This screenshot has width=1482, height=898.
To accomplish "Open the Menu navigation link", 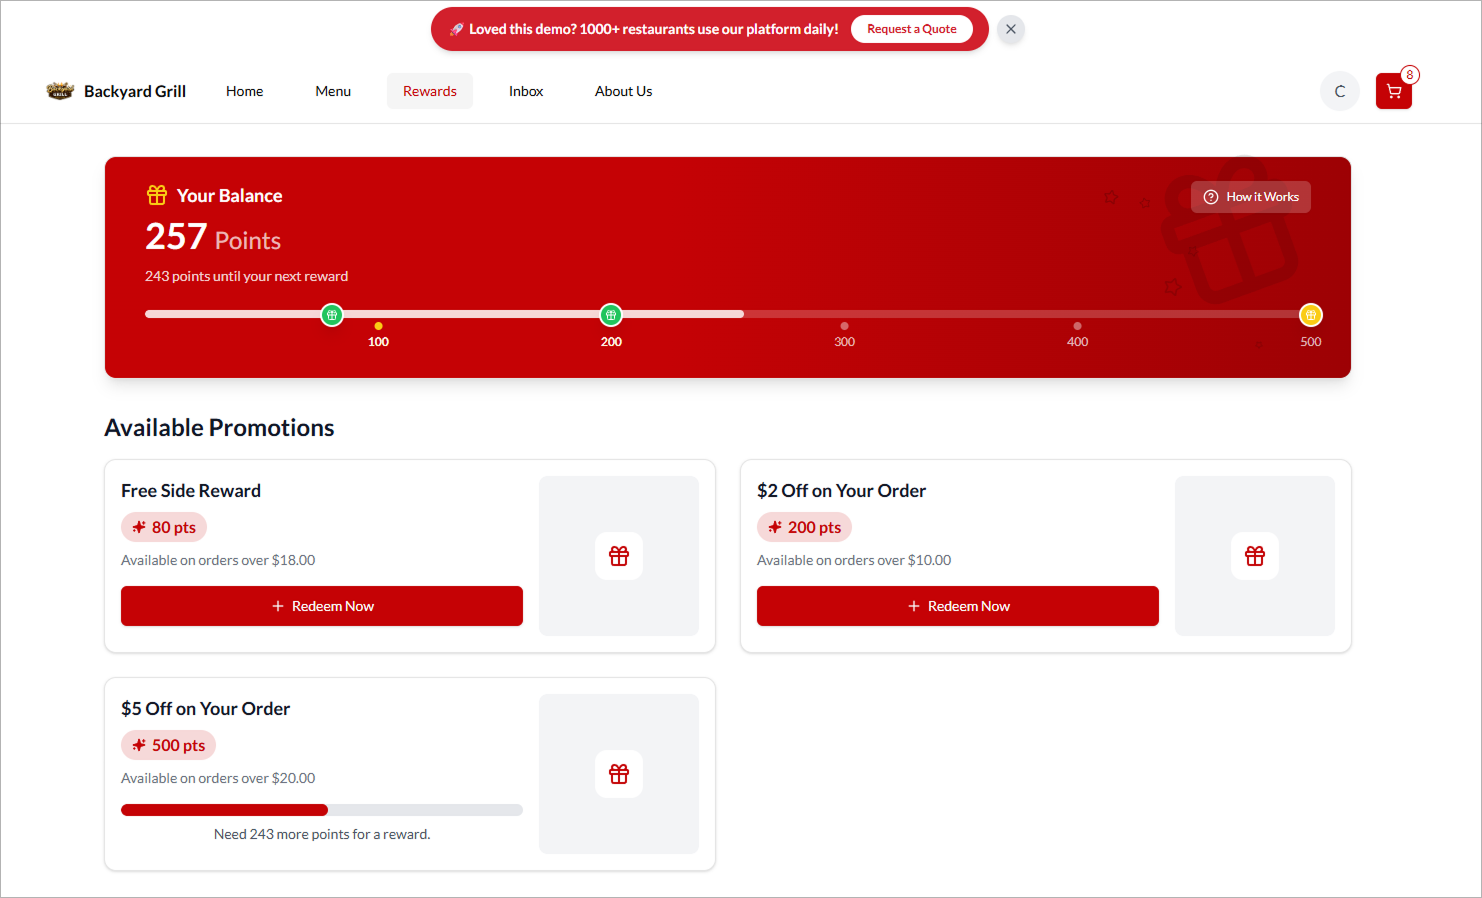I will tap(333, 91).
